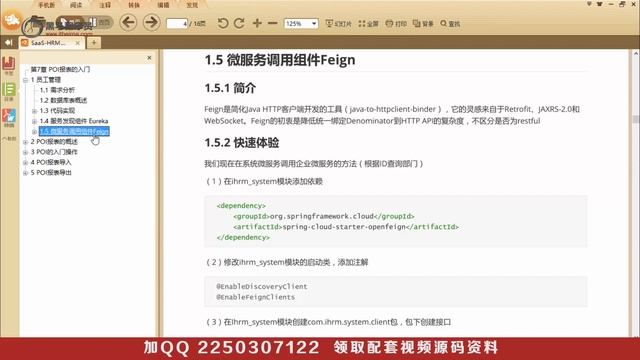Print the document (打印)
This screenshot has width=640, height=360.
point(396,24)
